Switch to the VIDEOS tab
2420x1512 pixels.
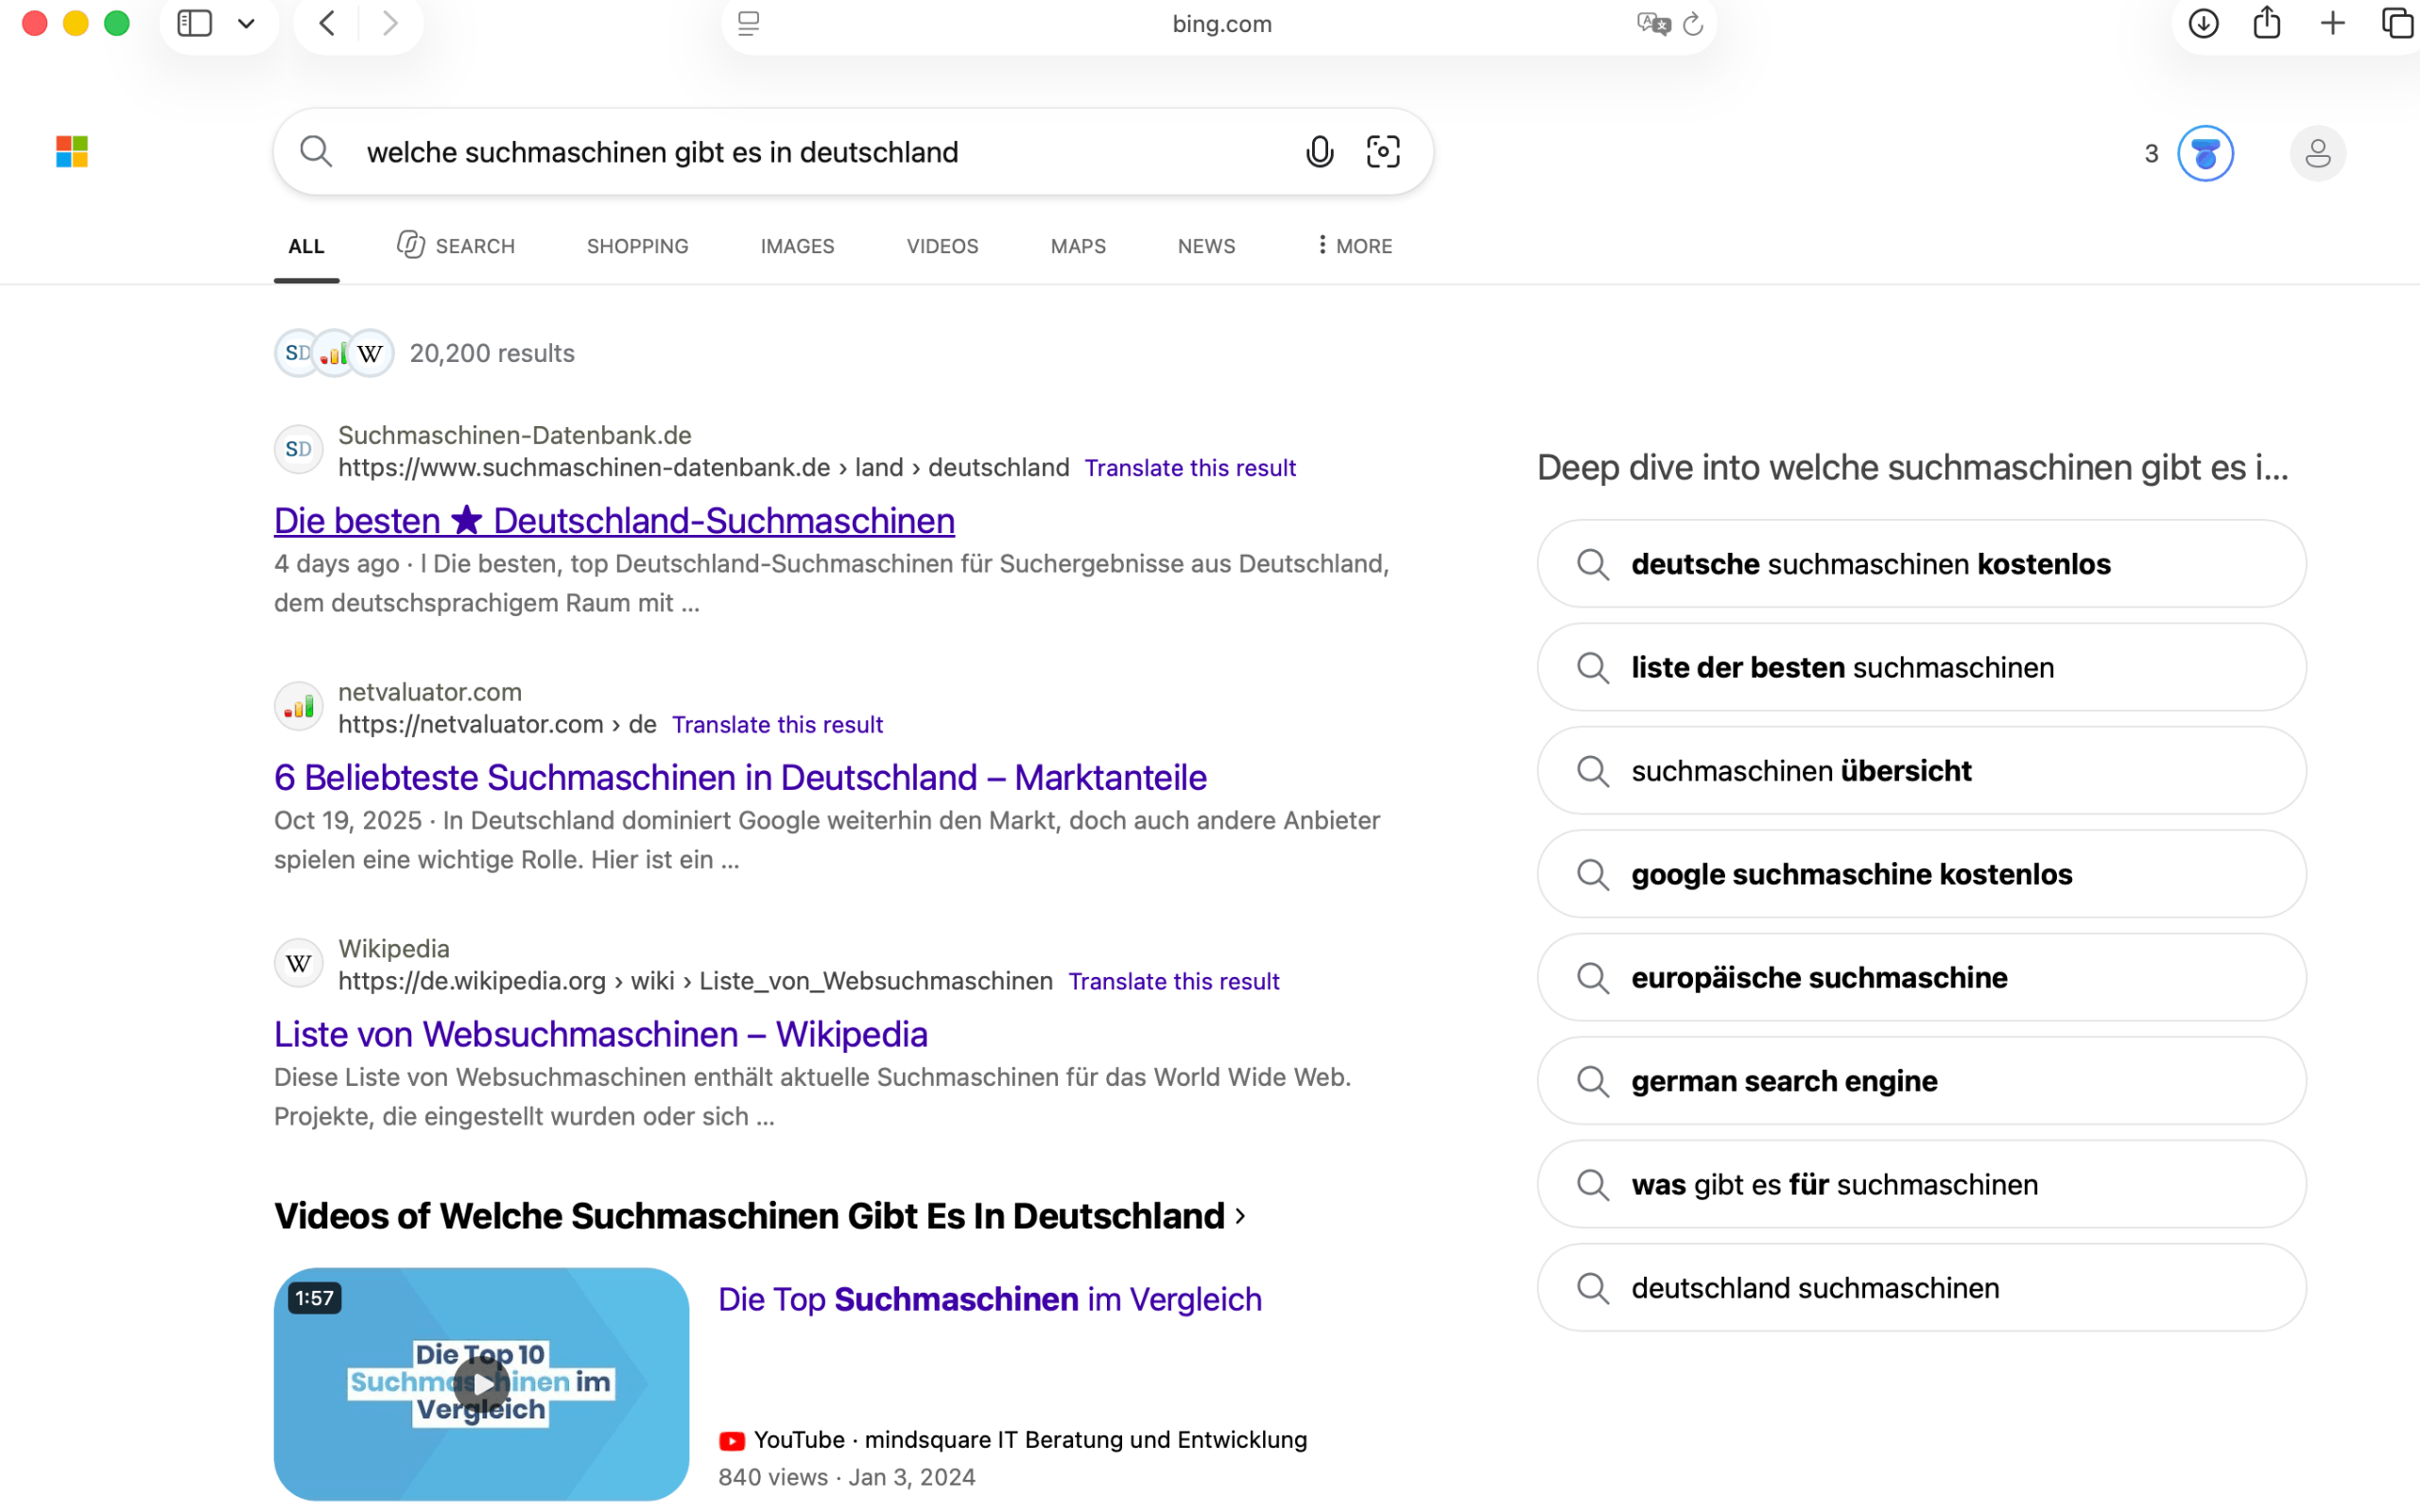(x=942, y=246)
